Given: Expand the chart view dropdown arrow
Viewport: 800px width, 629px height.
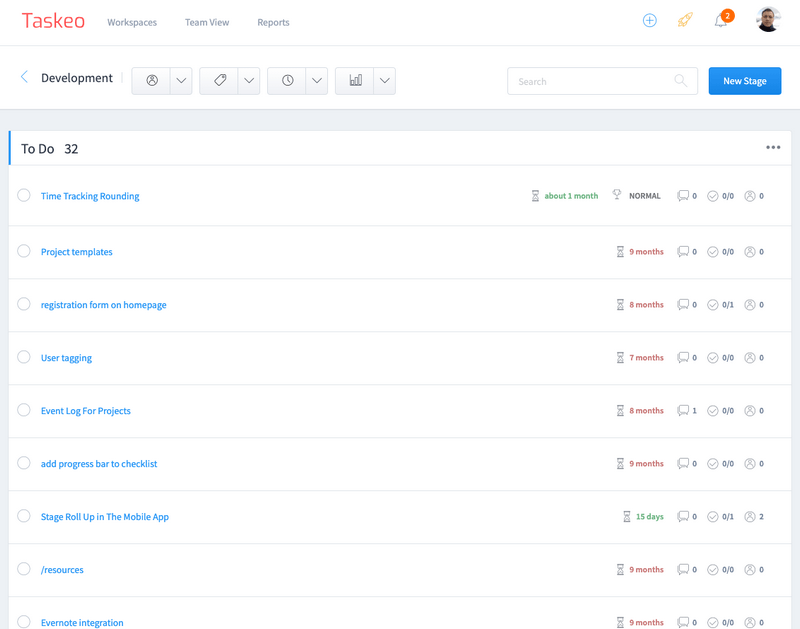Looking at the screenshot, I should tap(384, 81).
